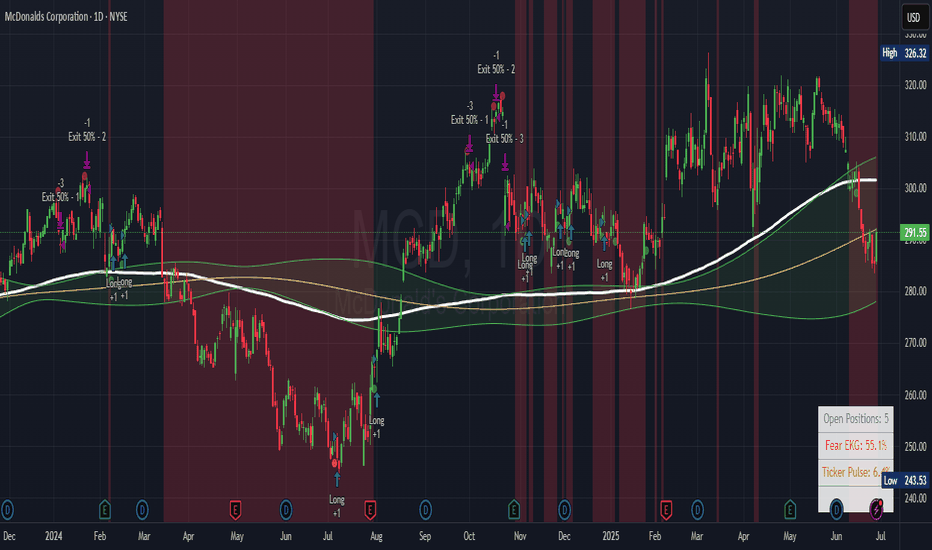Image resolution: width=932 pixels, height=550 pixels.
Task: Click the 320.00 price axis label
Action: coord(915,85)
